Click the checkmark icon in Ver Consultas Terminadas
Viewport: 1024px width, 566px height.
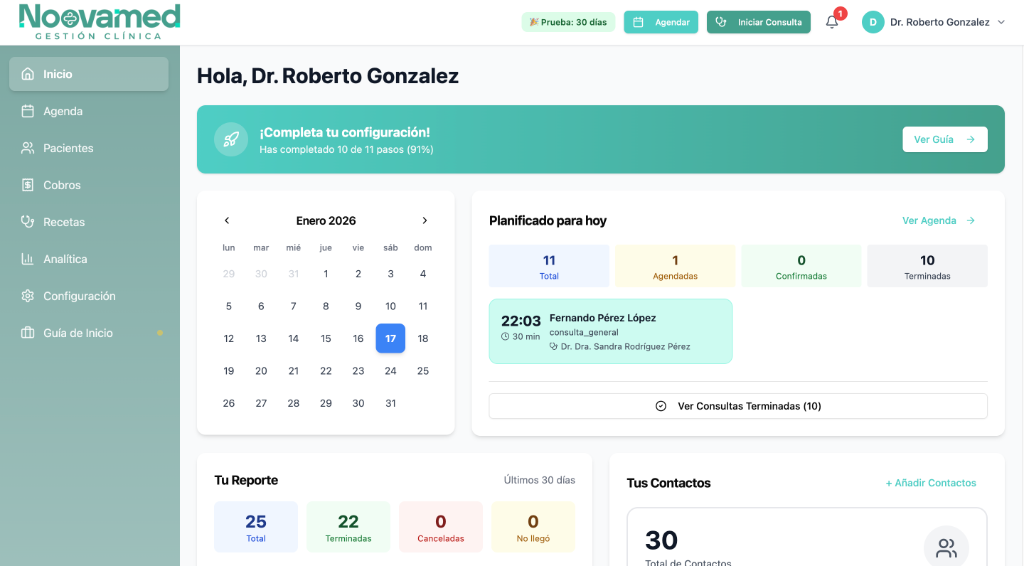[661, 406]
